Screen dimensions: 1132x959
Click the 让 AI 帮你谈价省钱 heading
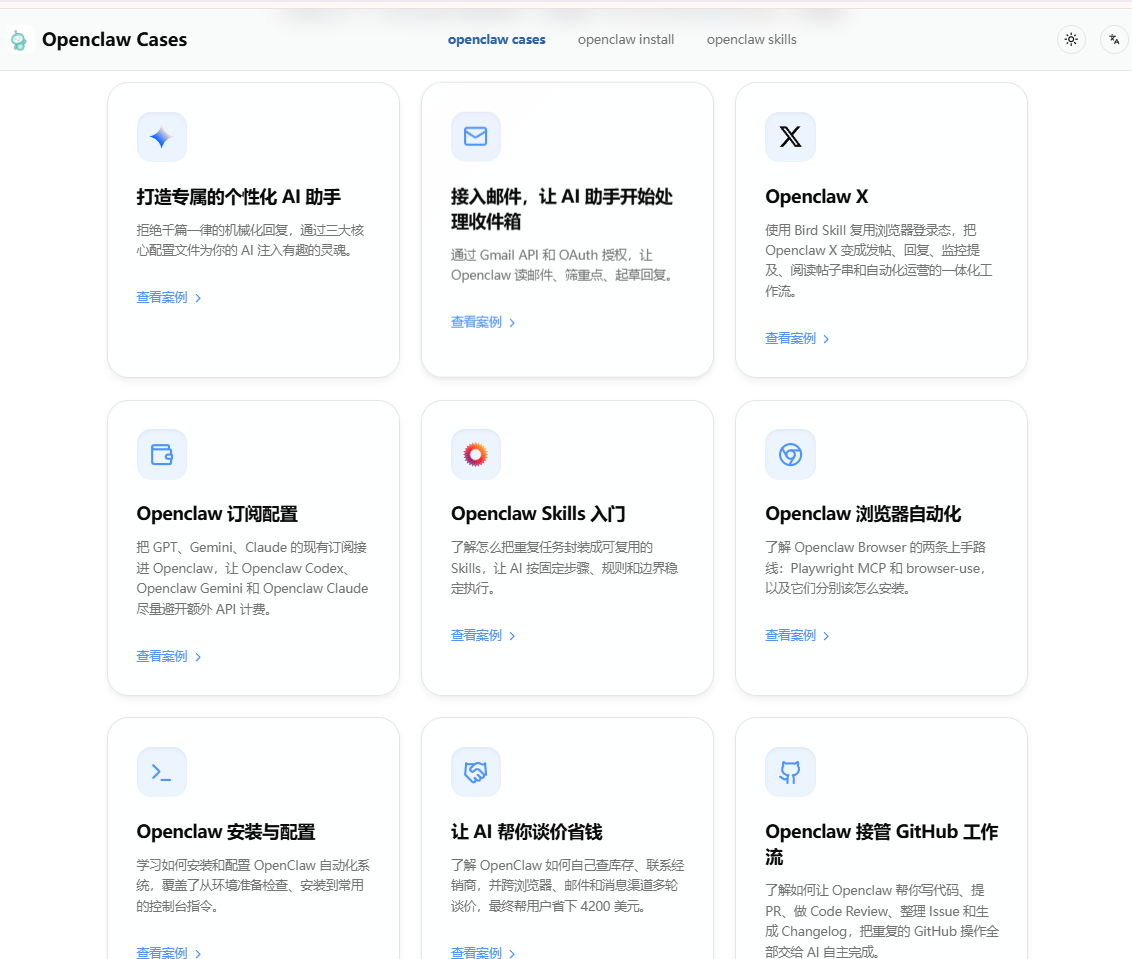coord(527,832)
